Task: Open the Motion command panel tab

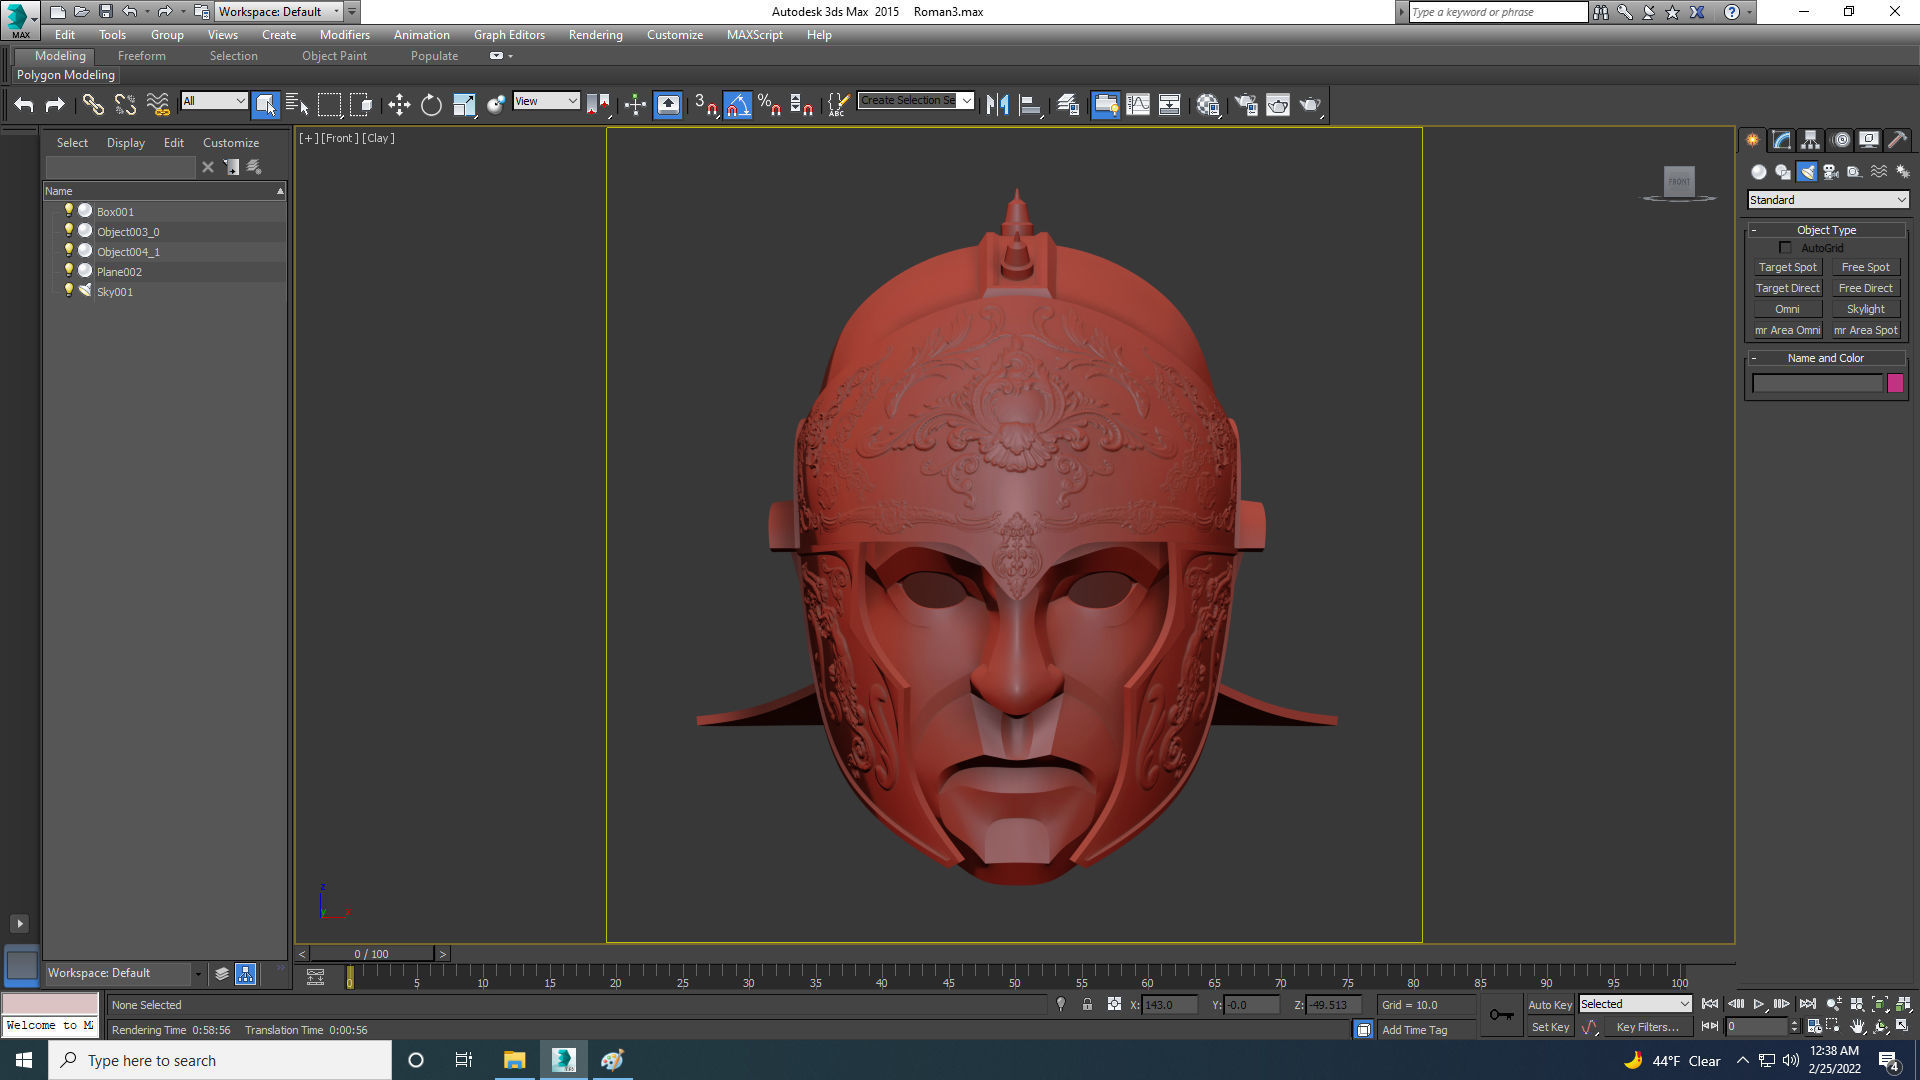Action: coord(1840,140)
